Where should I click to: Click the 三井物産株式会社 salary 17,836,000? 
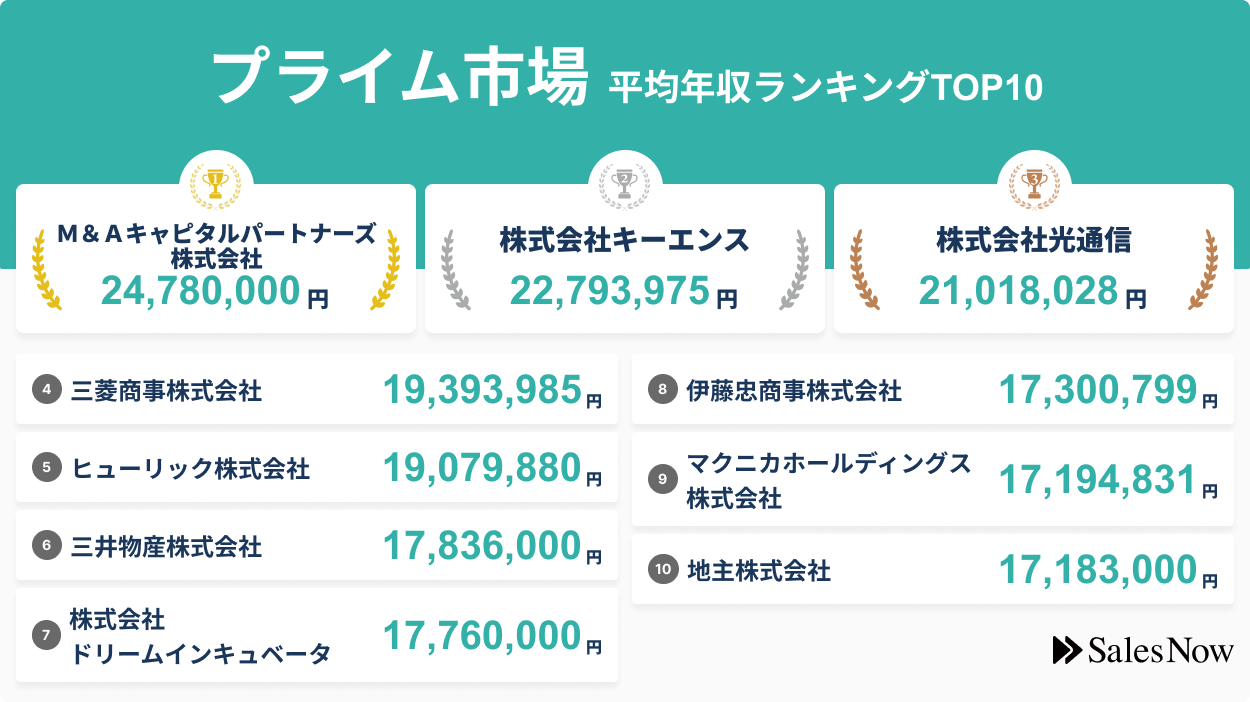tap(482, 547)
